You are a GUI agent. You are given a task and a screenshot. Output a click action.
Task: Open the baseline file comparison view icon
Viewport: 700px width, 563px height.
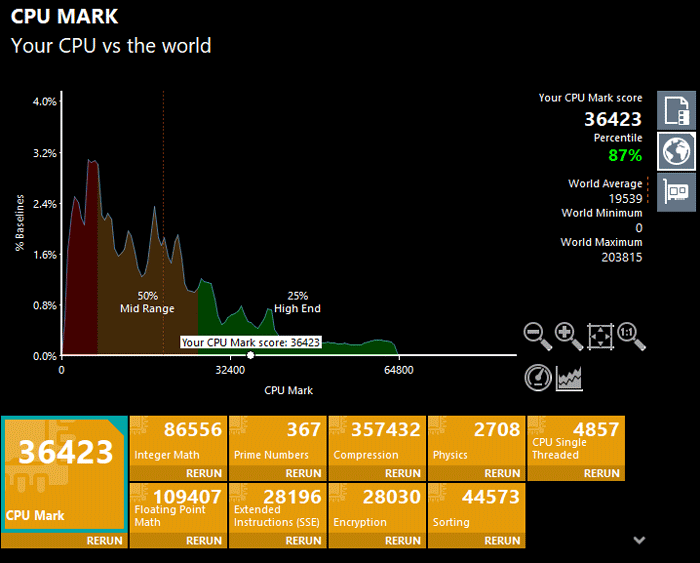676,109
